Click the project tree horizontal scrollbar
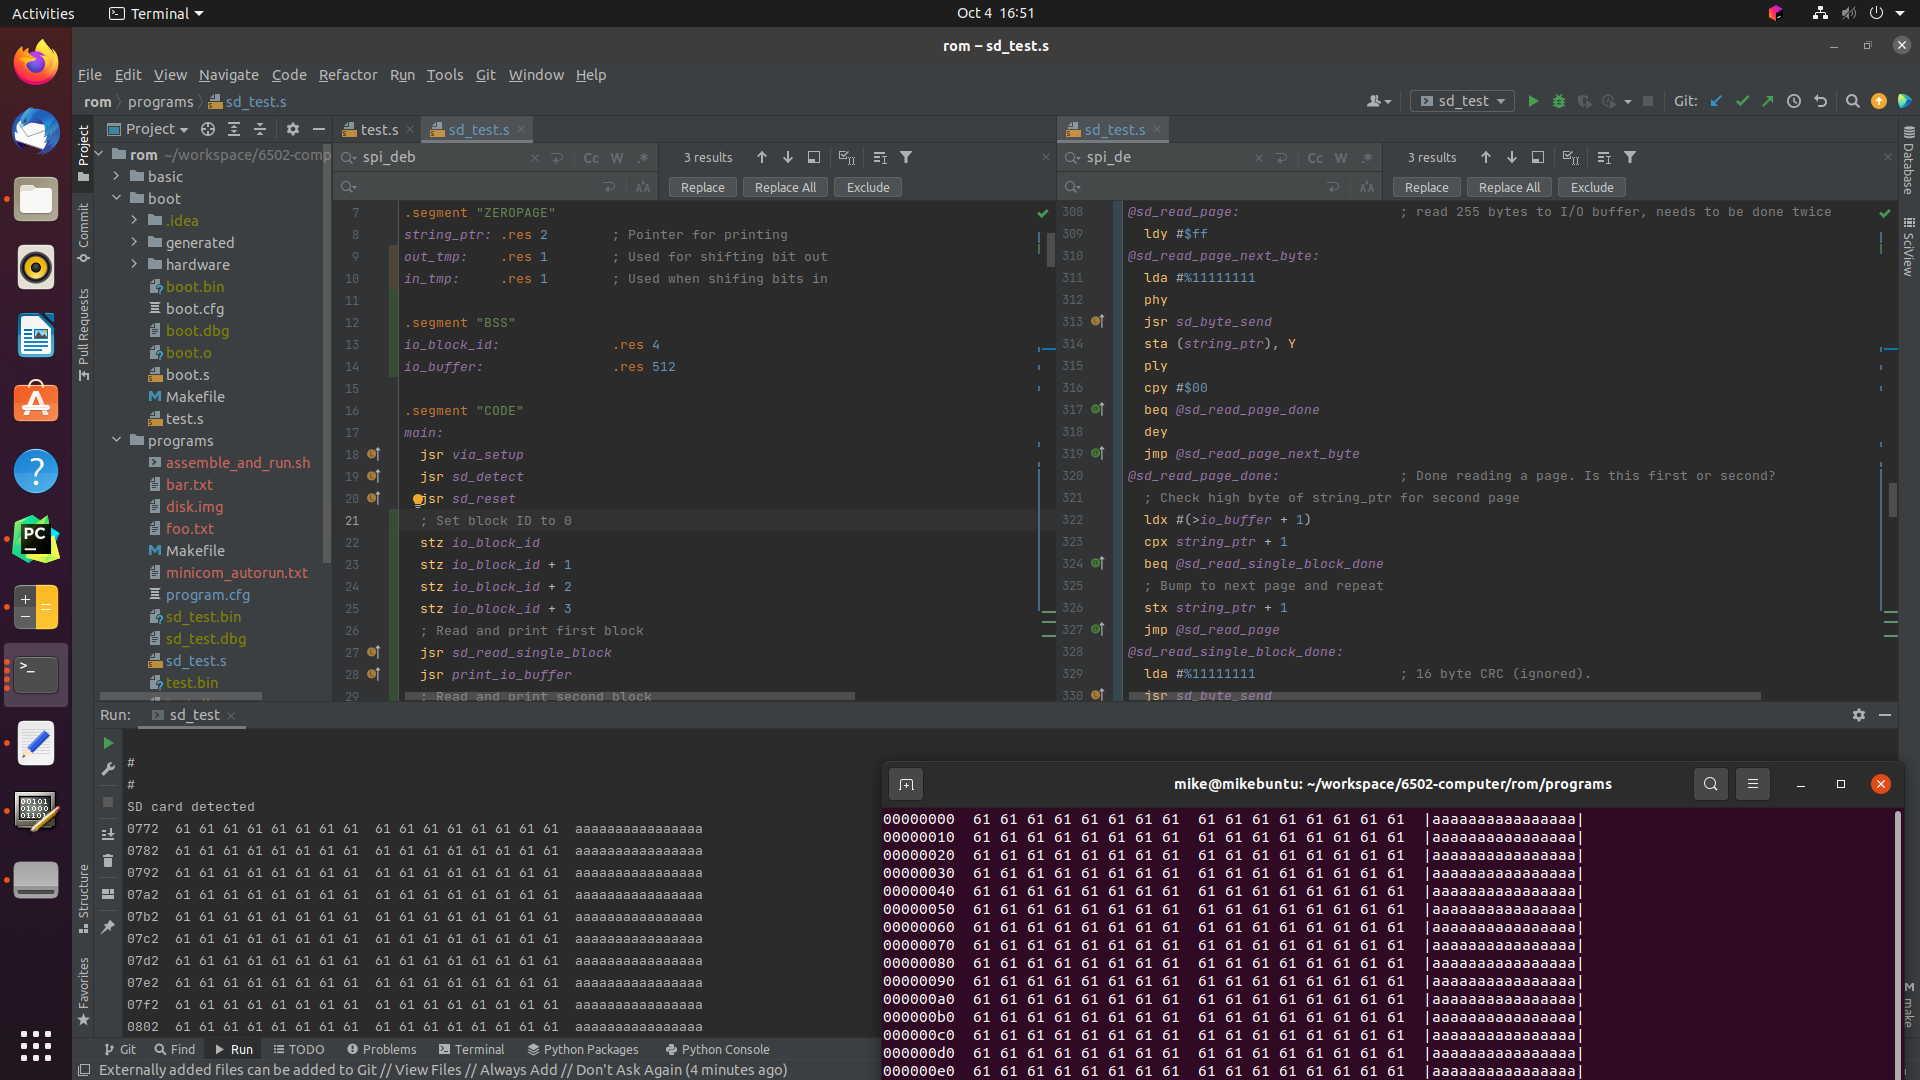Screen dimensions: 1920x1080 180,696
